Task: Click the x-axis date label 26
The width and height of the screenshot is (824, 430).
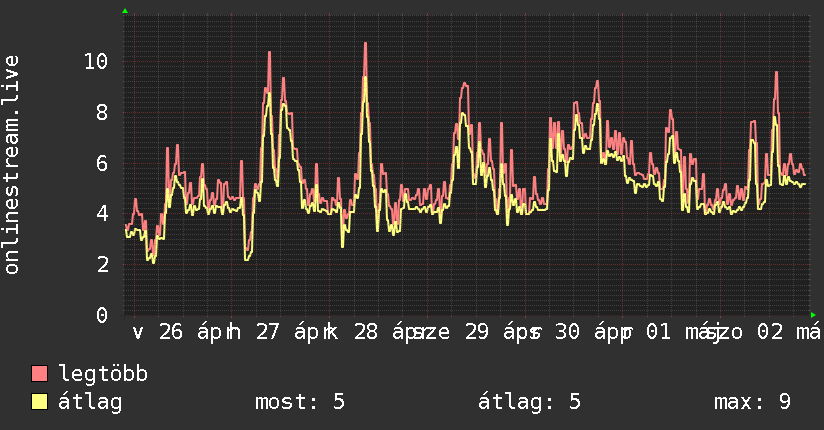Action: 171,332
